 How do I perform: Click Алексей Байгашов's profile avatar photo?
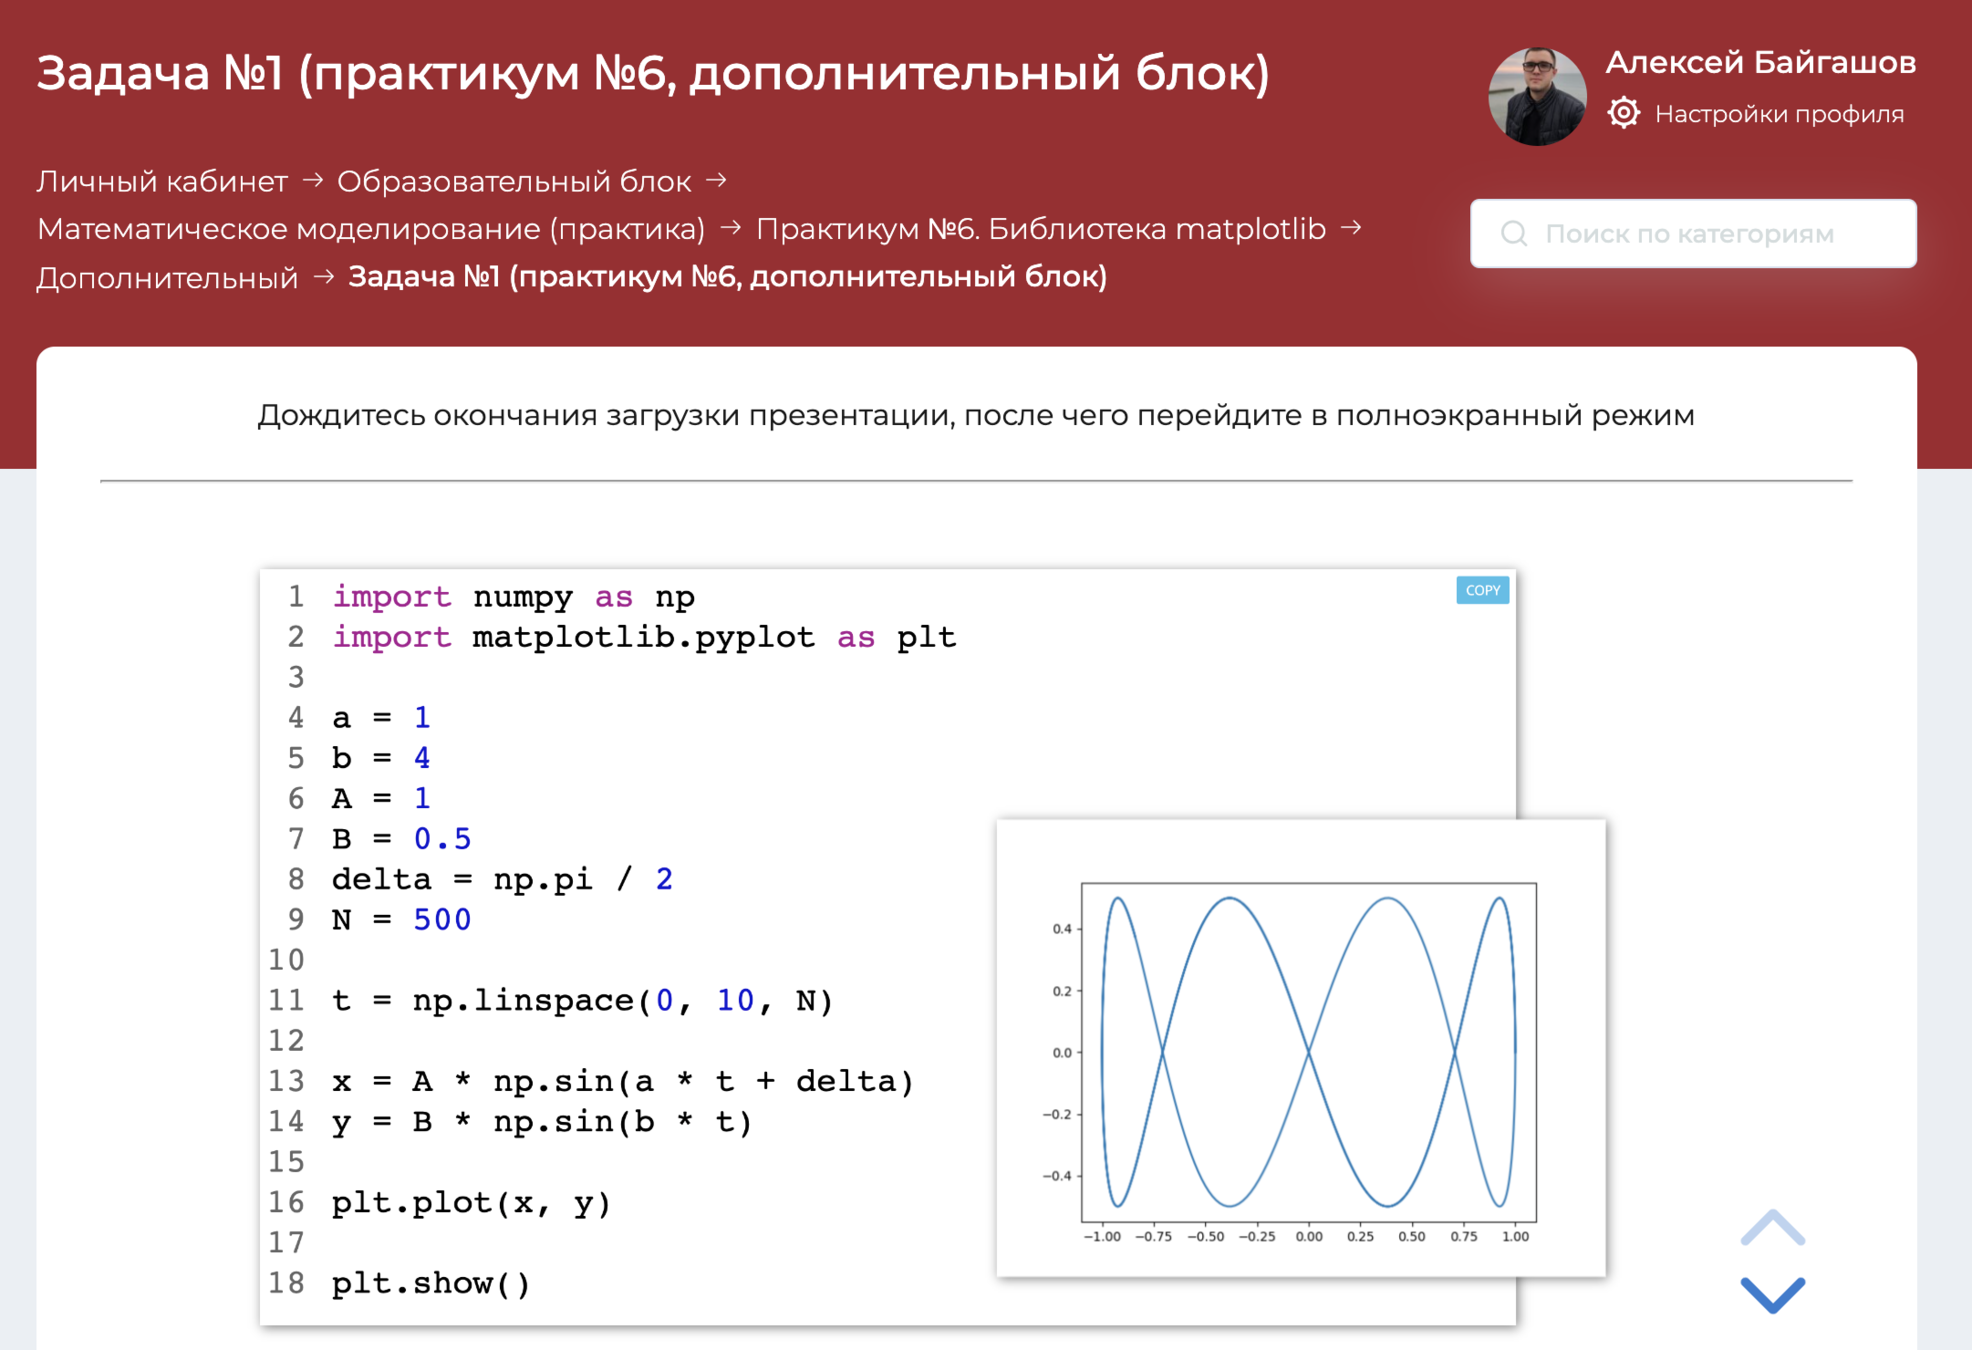(1537, 96)
